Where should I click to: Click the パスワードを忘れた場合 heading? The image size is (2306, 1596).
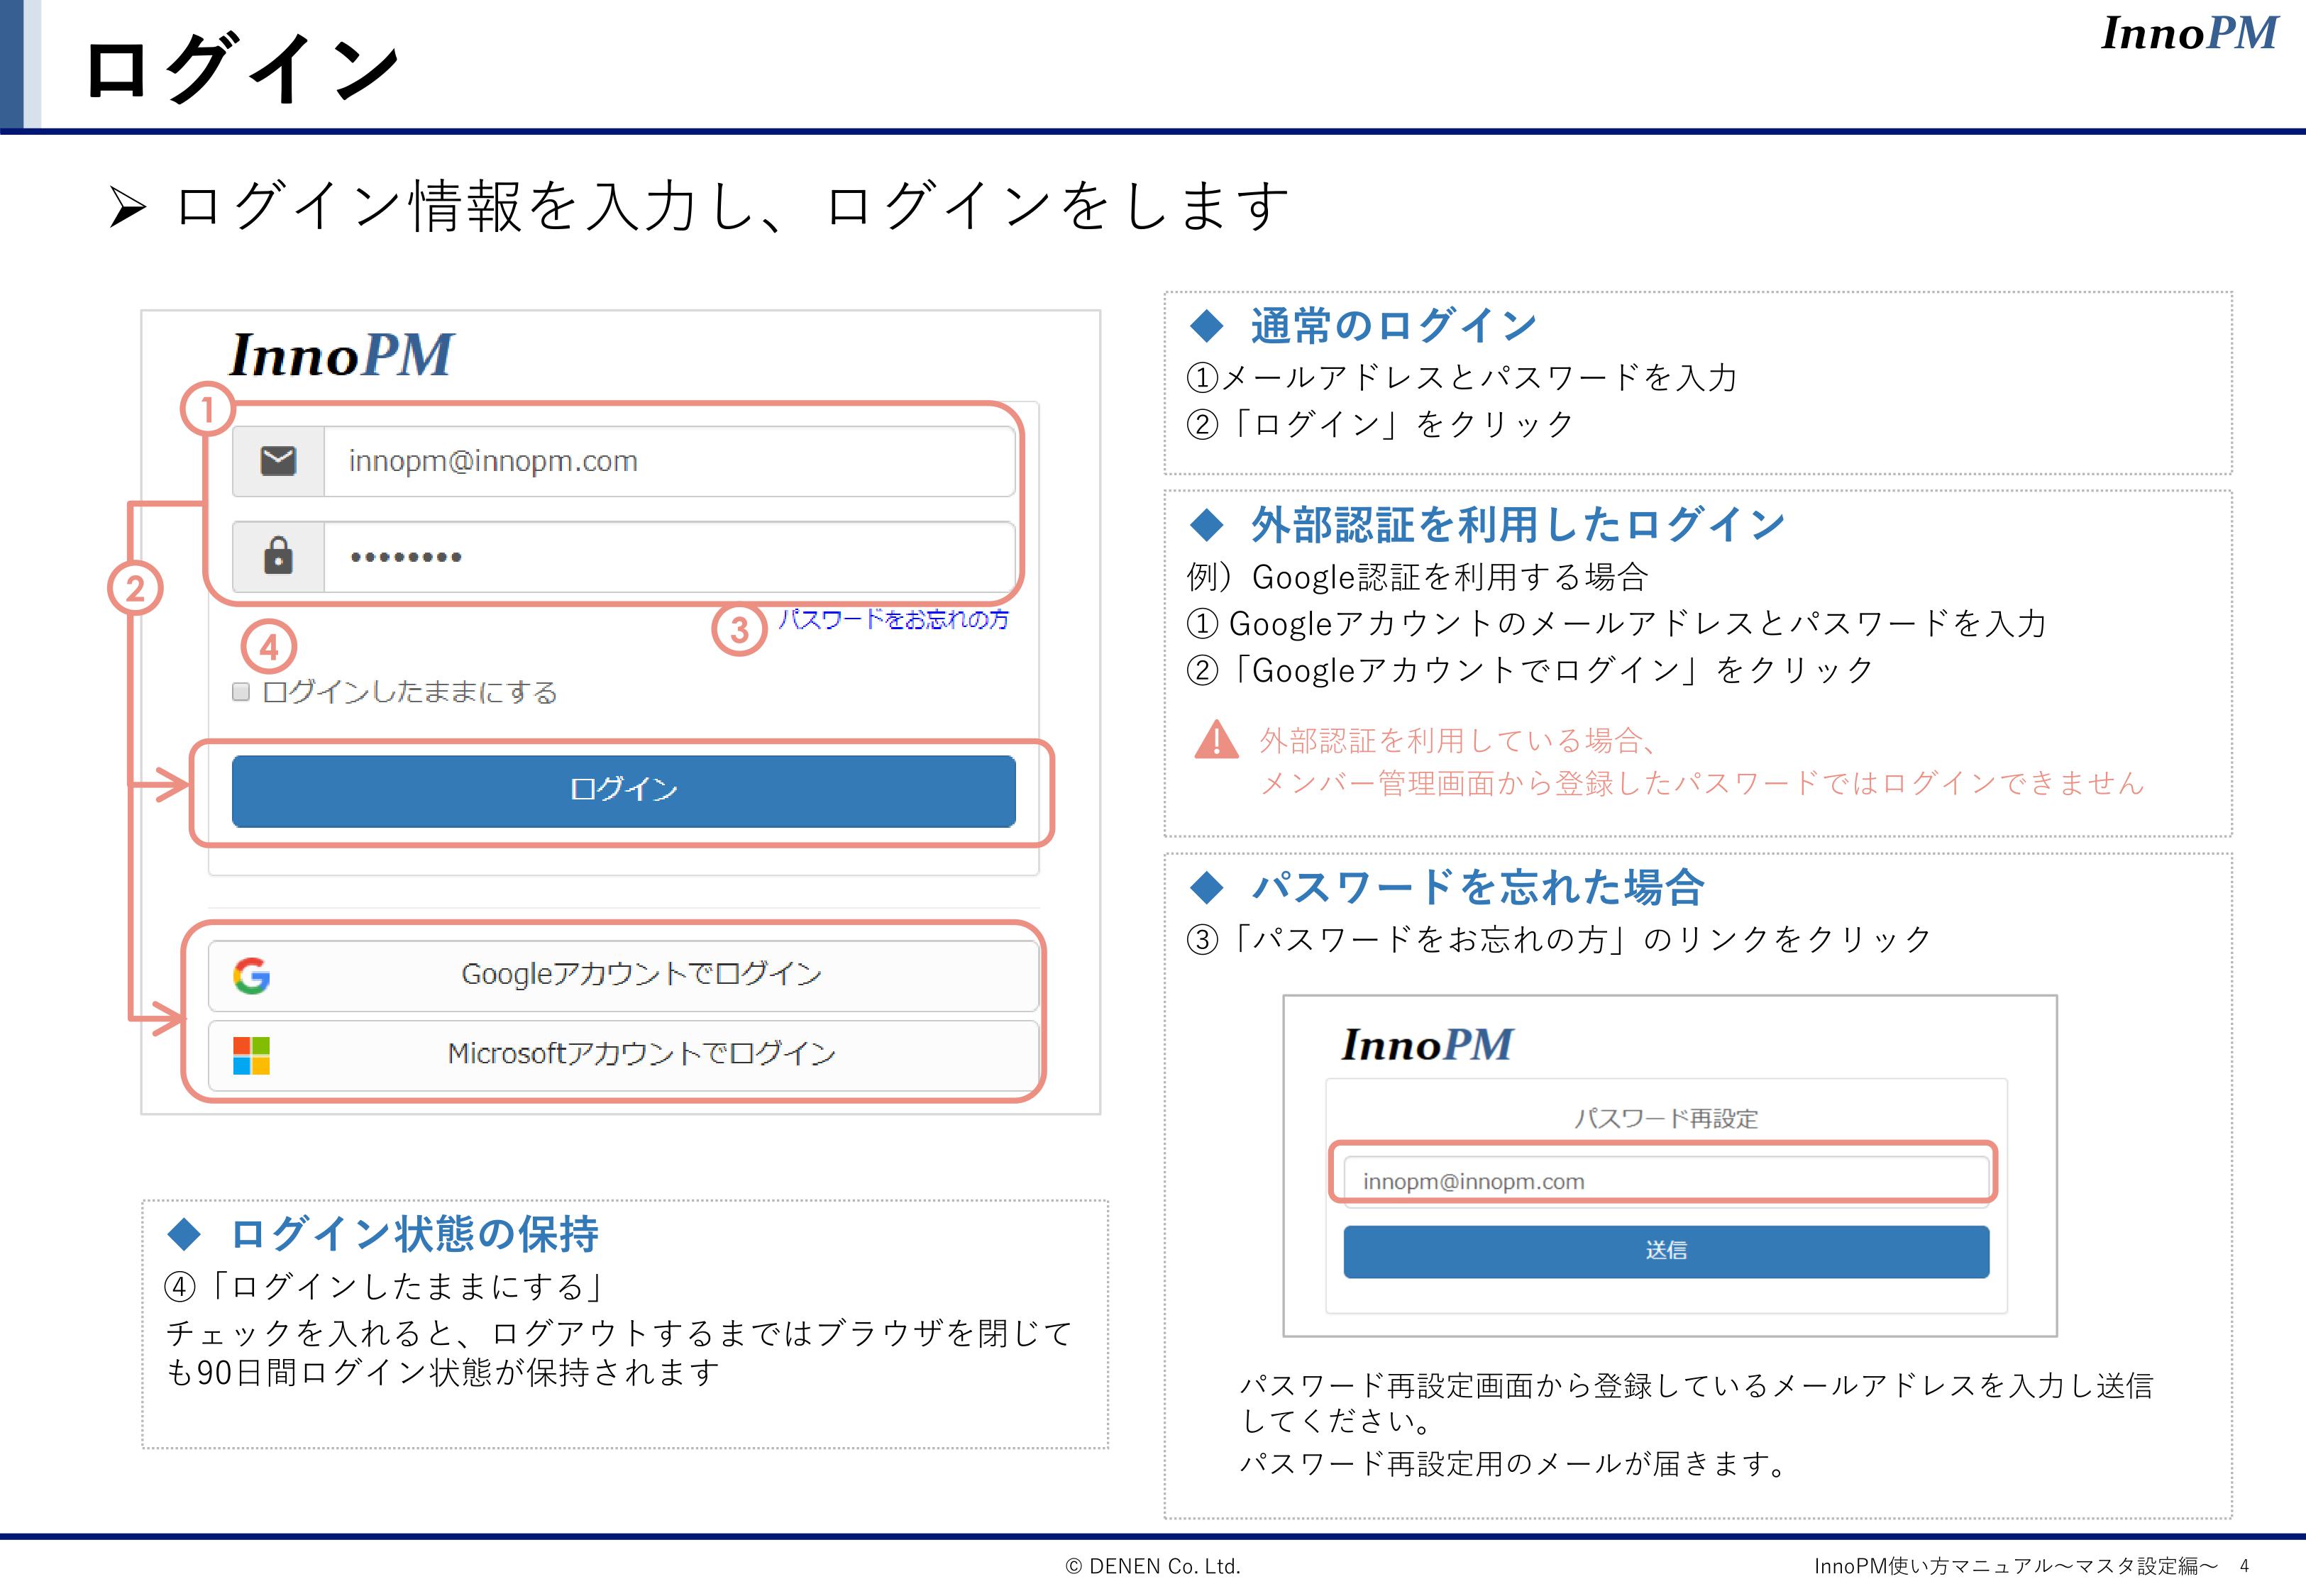1478,887
